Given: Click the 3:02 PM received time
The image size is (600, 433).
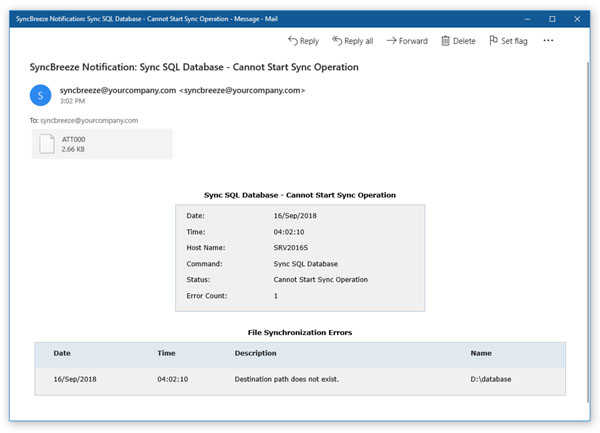Looking at the screenshot, I should pos(72,101).
